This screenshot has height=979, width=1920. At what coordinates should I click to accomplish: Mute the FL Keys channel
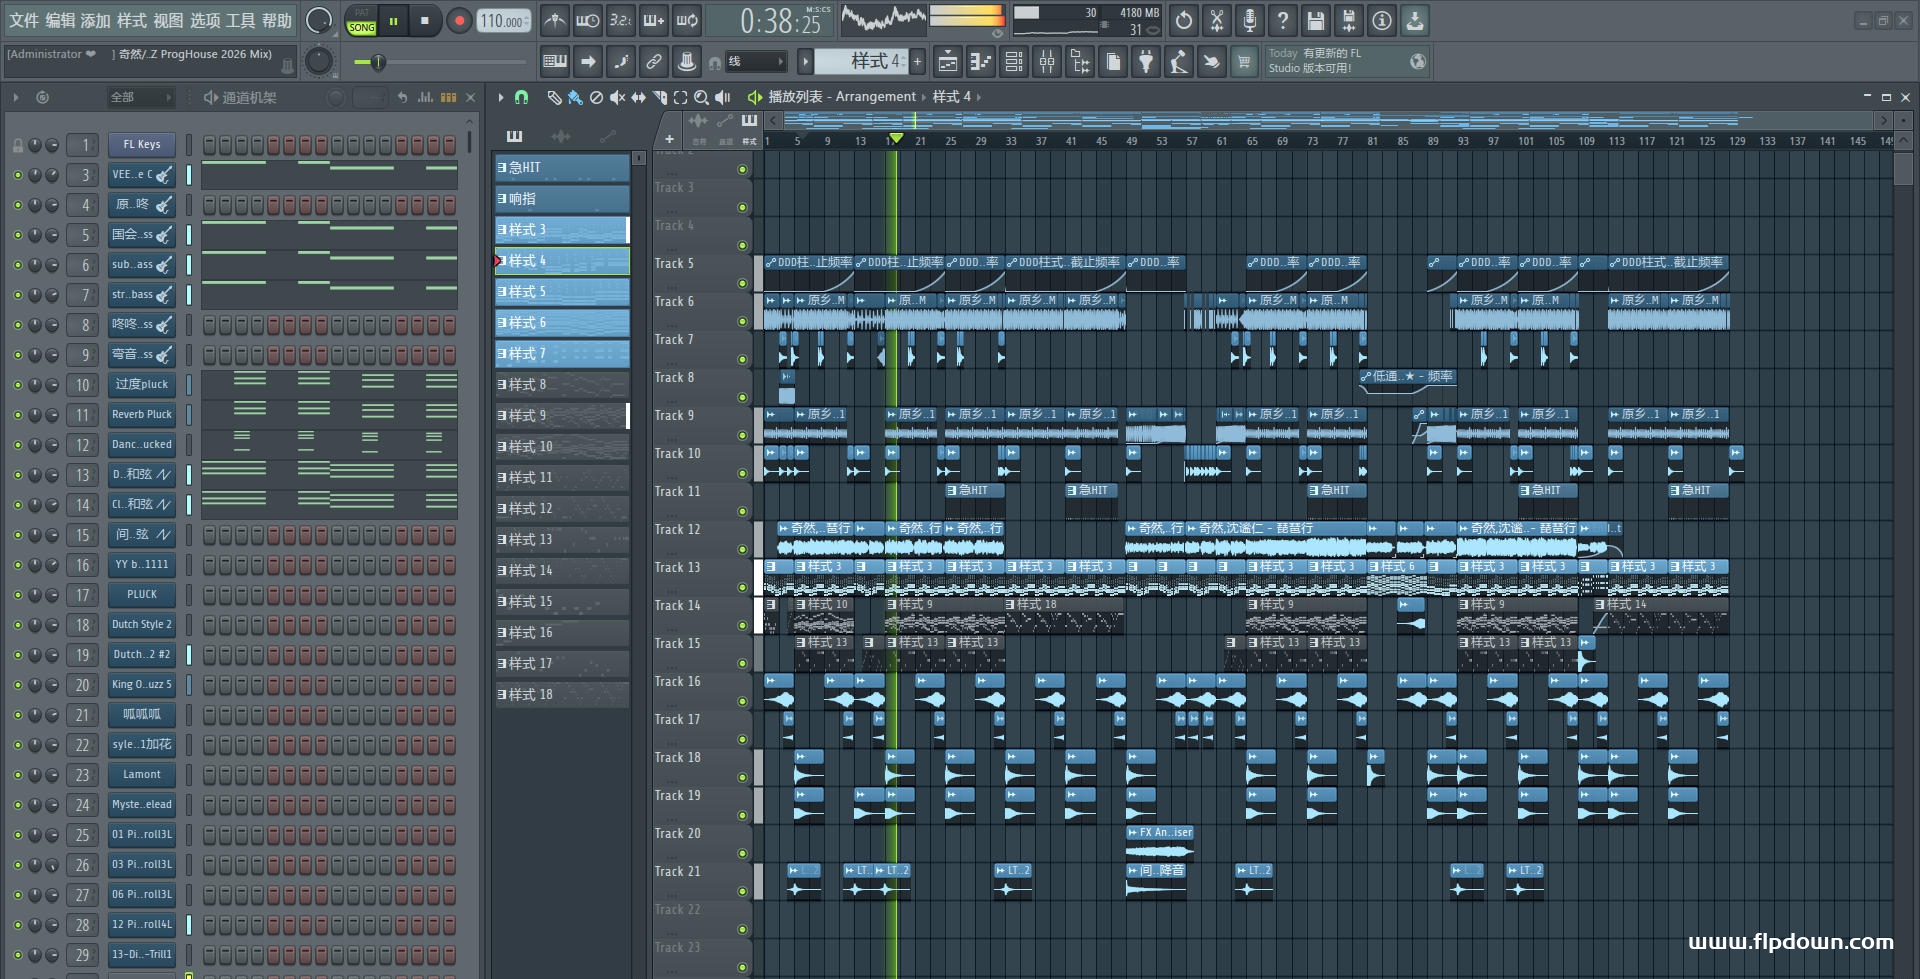(18, 145)
